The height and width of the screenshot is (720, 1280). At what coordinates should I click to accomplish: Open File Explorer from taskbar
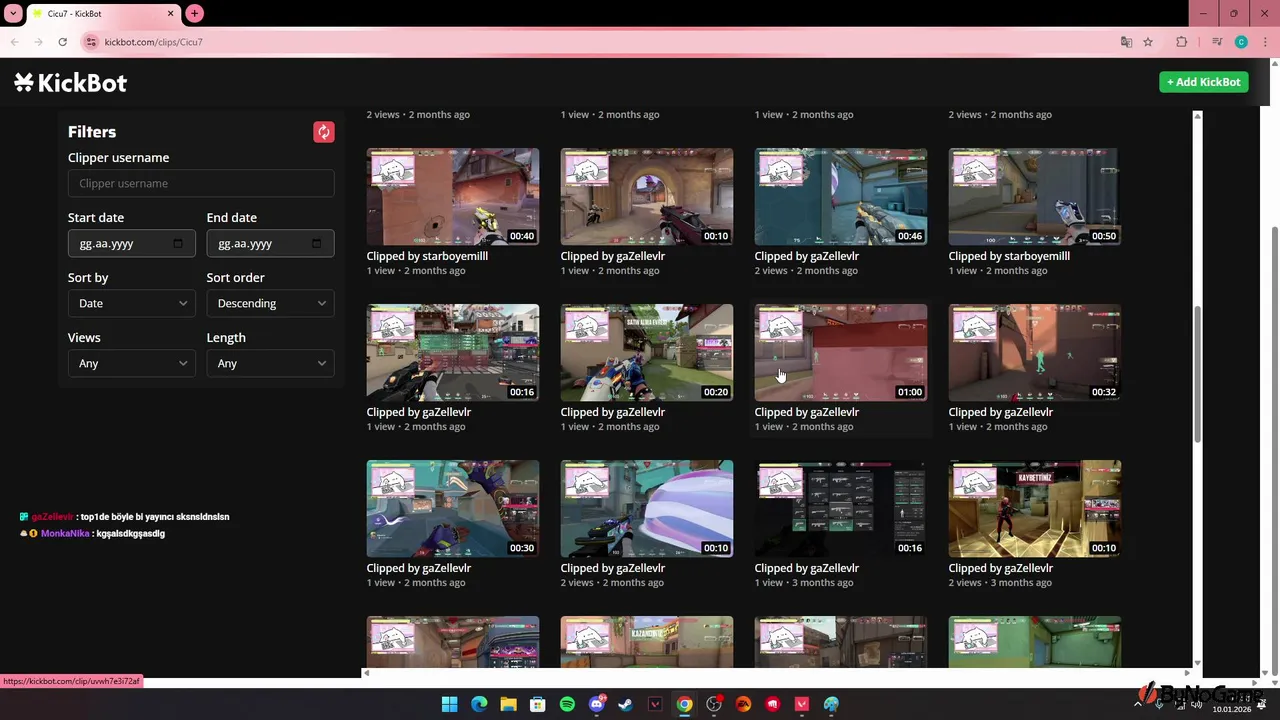508,704
